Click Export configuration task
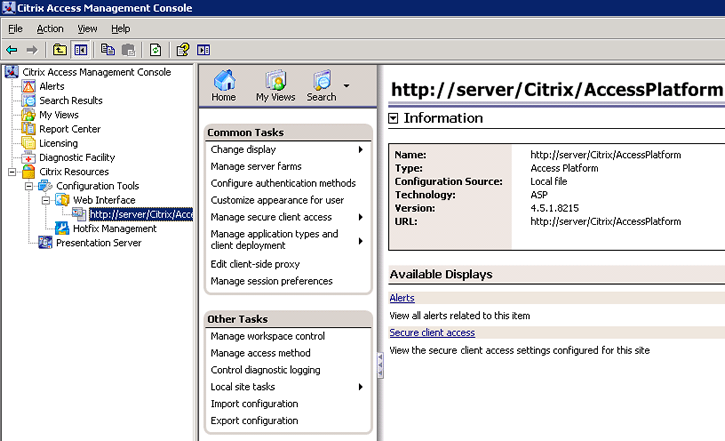Viewport: 725px width, 441px height. tap(254, 421)
